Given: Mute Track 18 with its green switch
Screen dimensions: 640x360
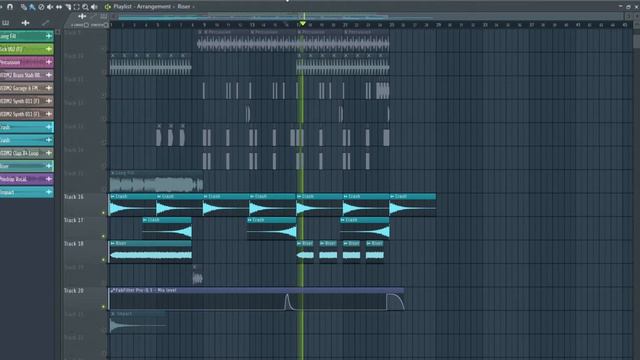Looking at the screenshot, I should pos(103,260).
